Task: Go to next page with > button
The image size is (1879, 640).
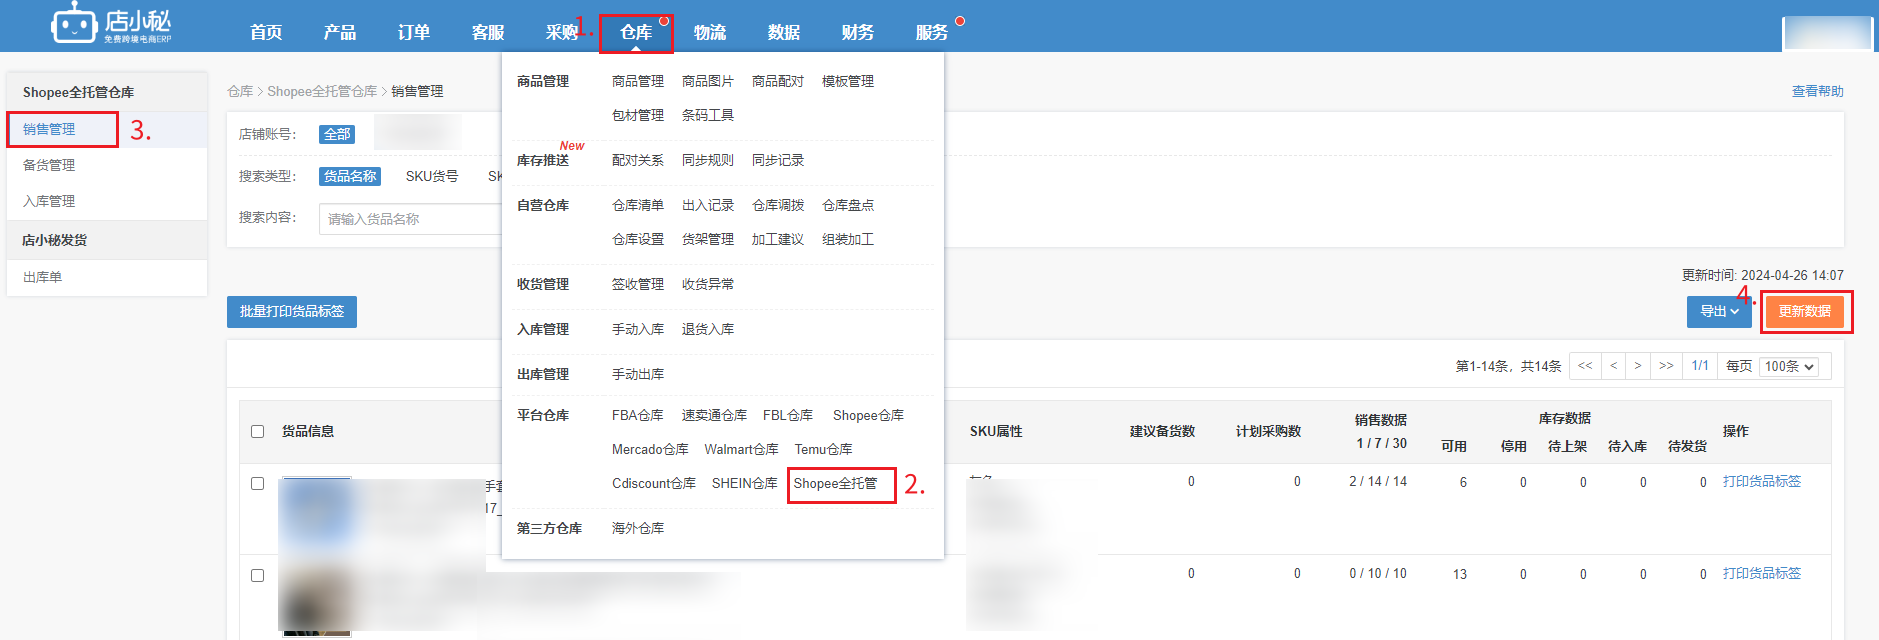Action: pos(1637,366)
